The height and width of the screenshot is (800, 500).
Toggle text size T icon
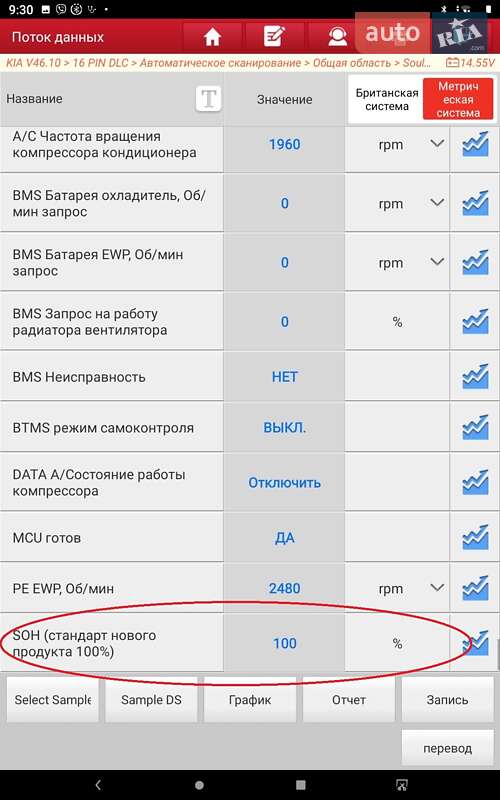click(209, 98)
